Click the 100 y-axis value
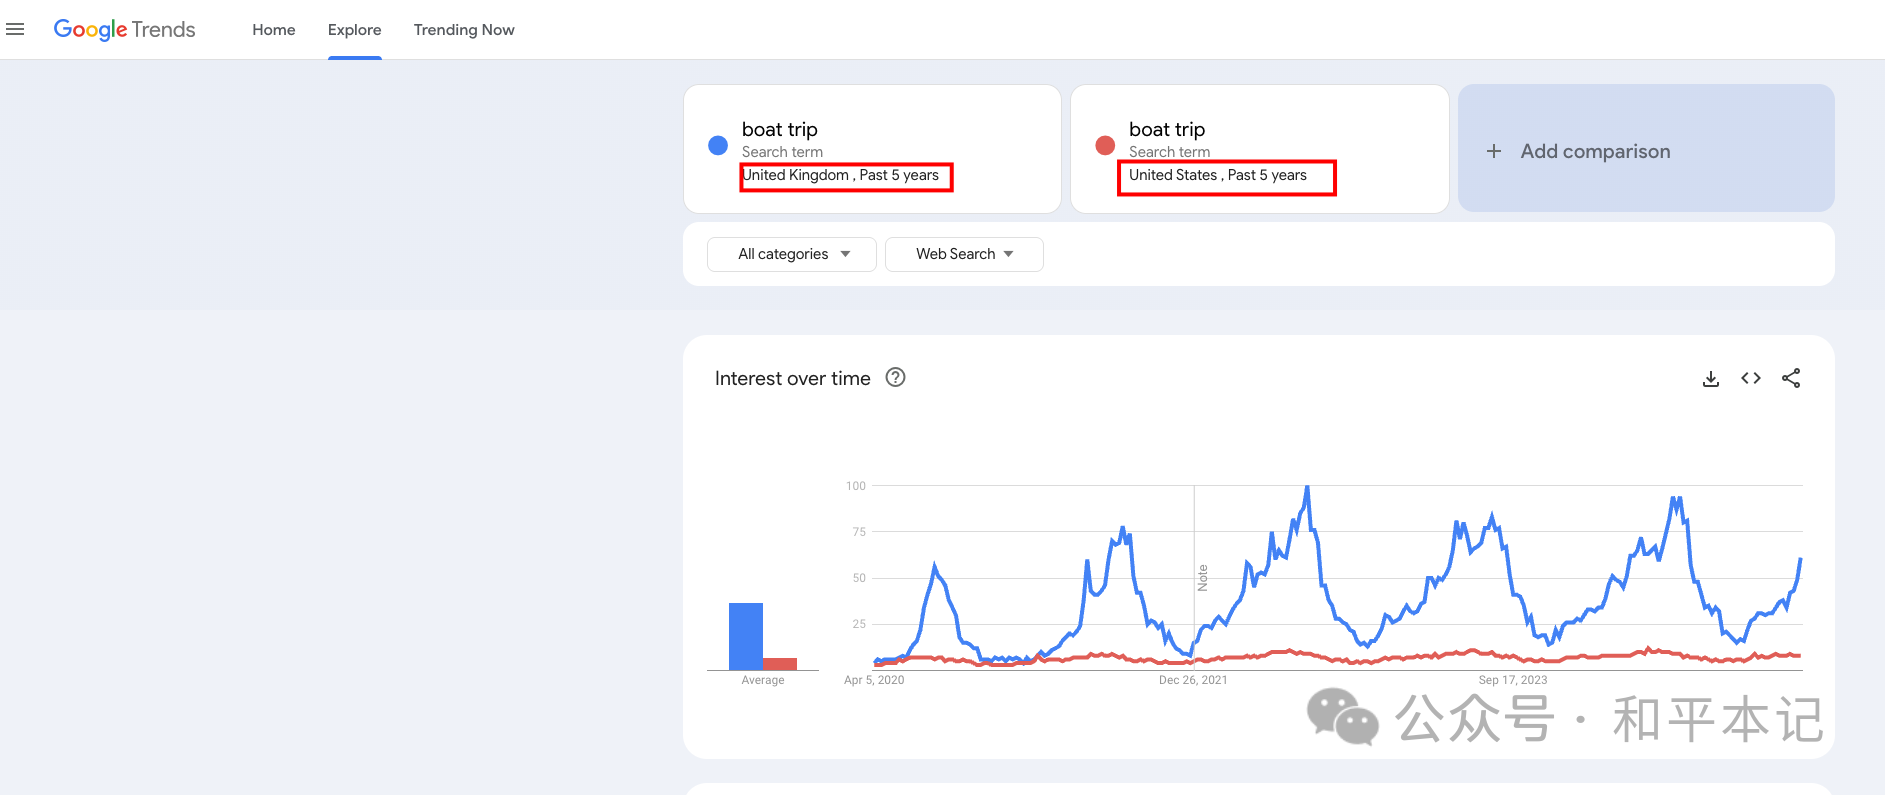This screenshot has width=1885, height=795. pos(856,486)
